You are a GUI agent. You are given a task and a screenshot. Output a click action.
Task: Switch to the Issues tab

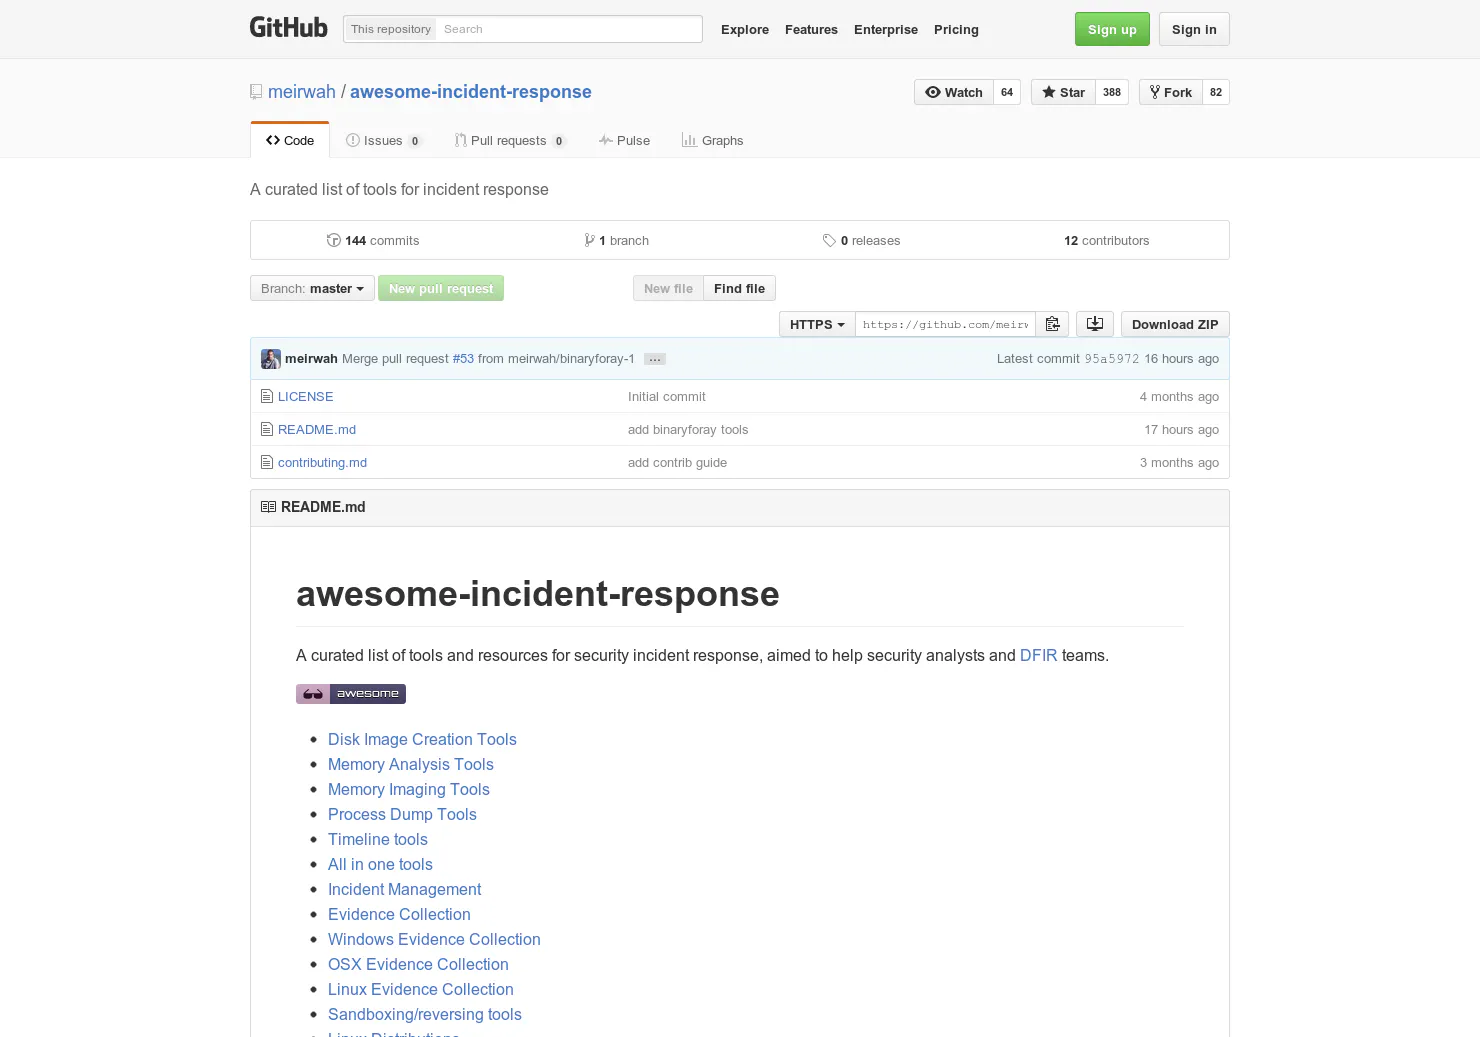tap(384, 140)
